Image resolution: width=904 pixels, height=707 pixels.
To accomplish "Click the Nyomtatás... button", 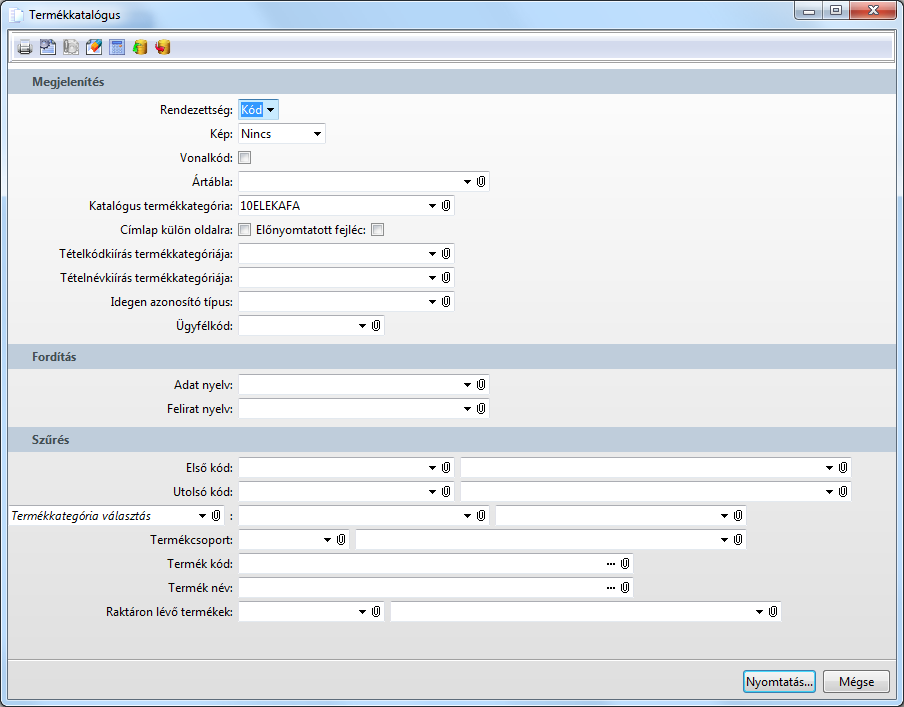I will pos(779,682).
